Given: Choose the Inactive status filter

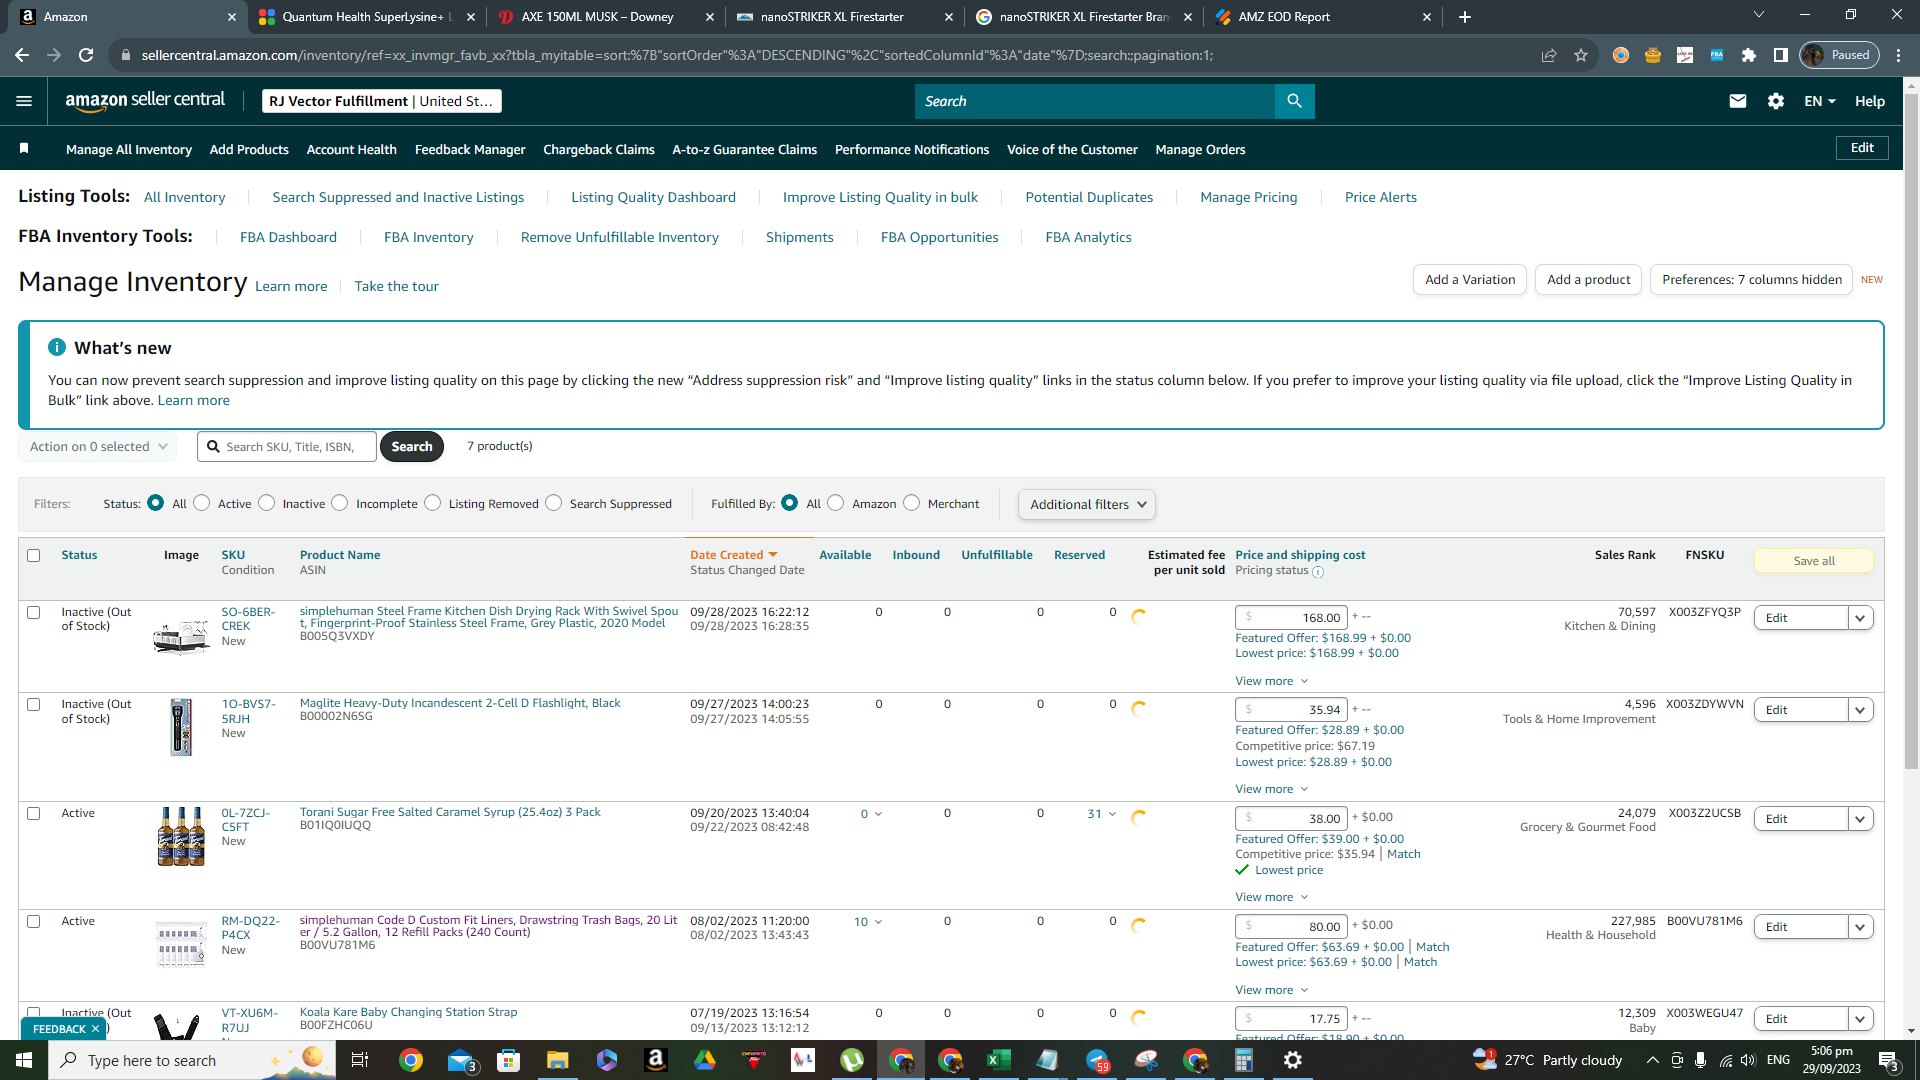Looking at the screenshot, I should (x=267, y=503).
